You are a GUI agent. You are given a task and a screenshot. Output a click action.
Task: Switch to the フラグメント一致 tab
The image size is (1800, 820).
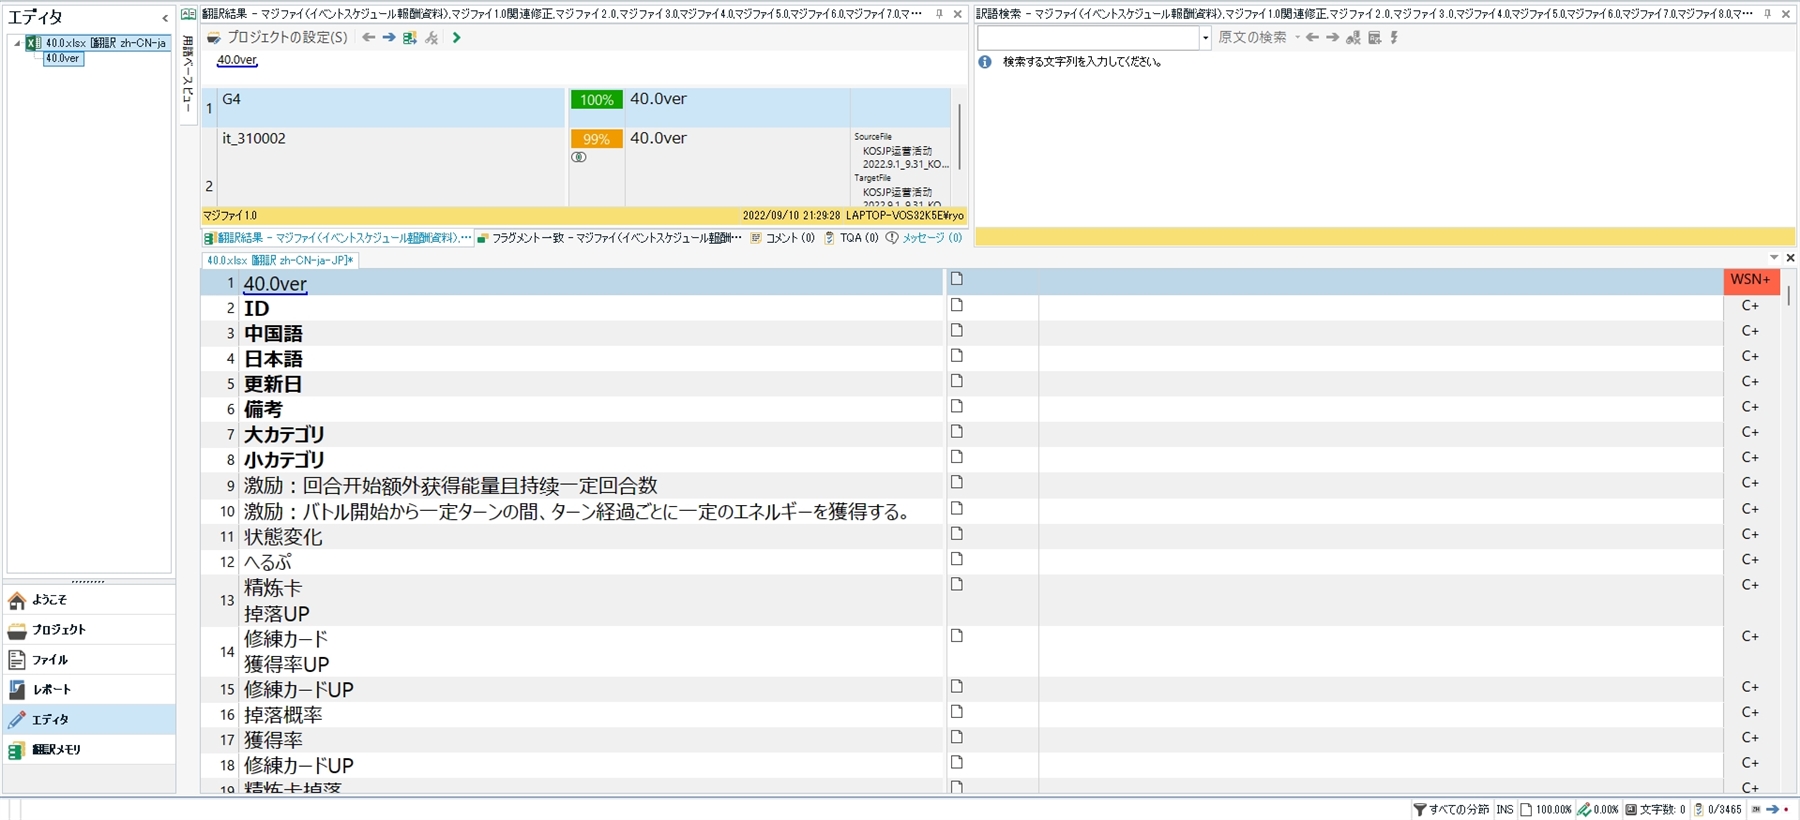tap(610, 238)
